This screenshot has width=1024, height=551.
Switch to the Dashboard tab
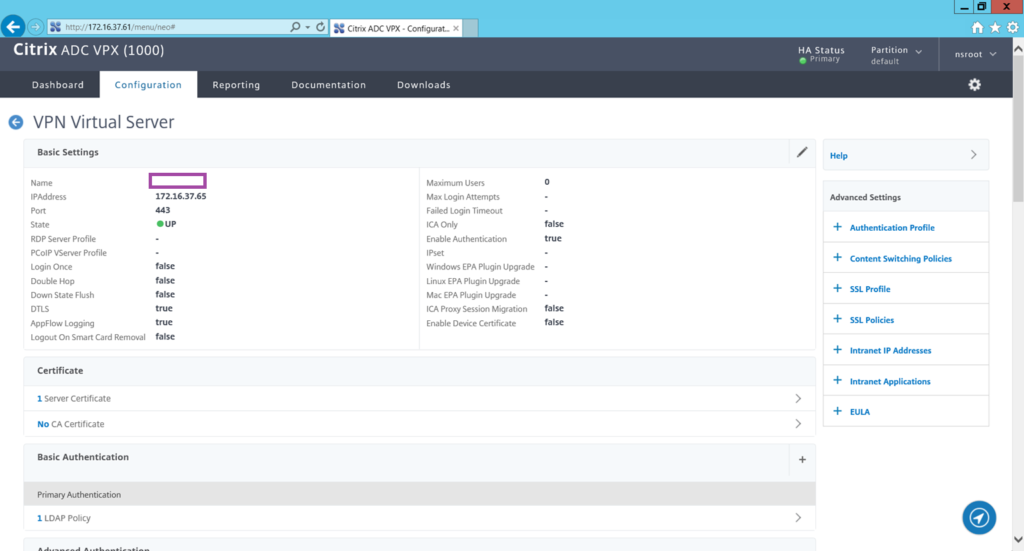(x=57, y=85)
